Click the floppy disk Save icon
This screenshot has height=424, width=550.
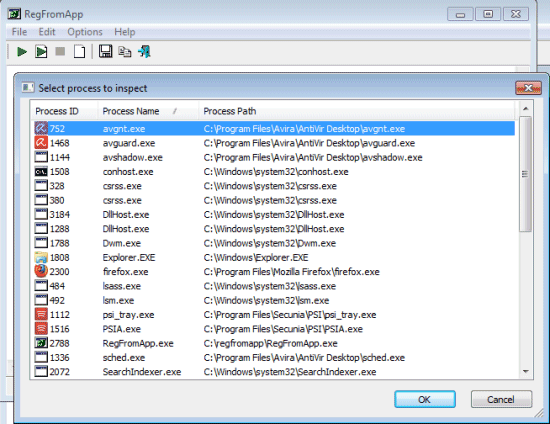pyautogui.click(x=105, y=52)
